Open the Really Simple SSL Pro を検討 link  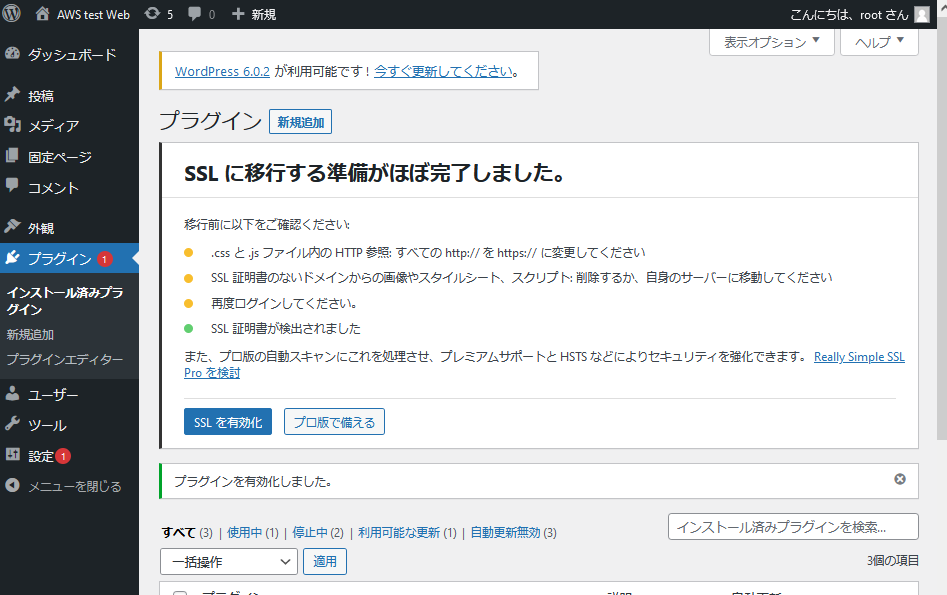(859, 357)
